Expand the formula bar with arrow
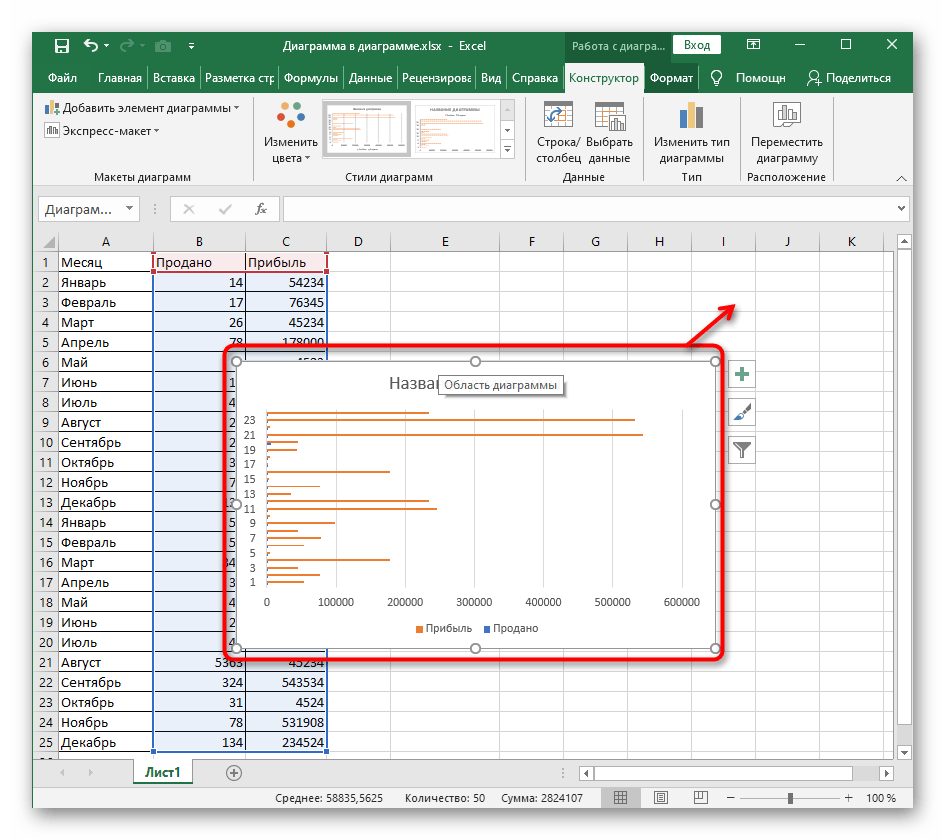 [901, 208]
